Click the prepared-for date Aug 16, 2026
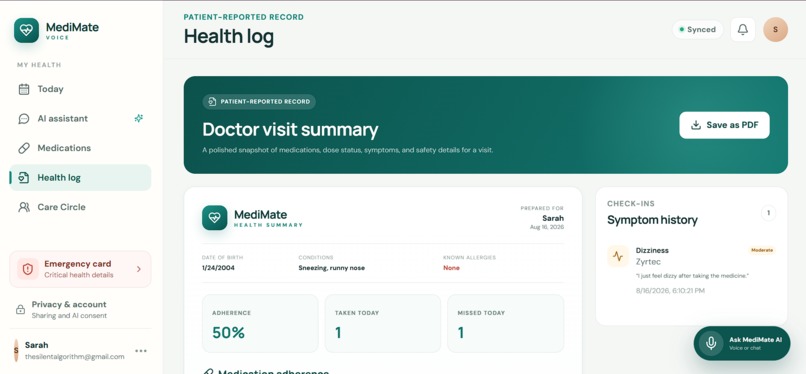This screenshot has height=374, width=806. 547,227
